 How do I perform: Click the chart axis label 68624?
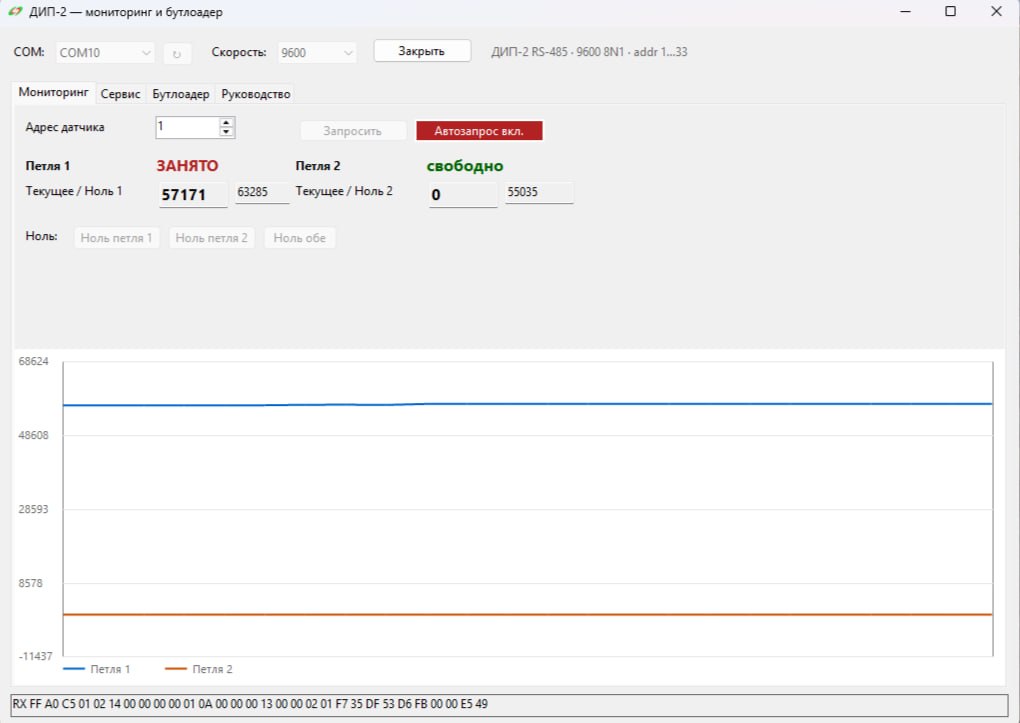pos(33,361)
